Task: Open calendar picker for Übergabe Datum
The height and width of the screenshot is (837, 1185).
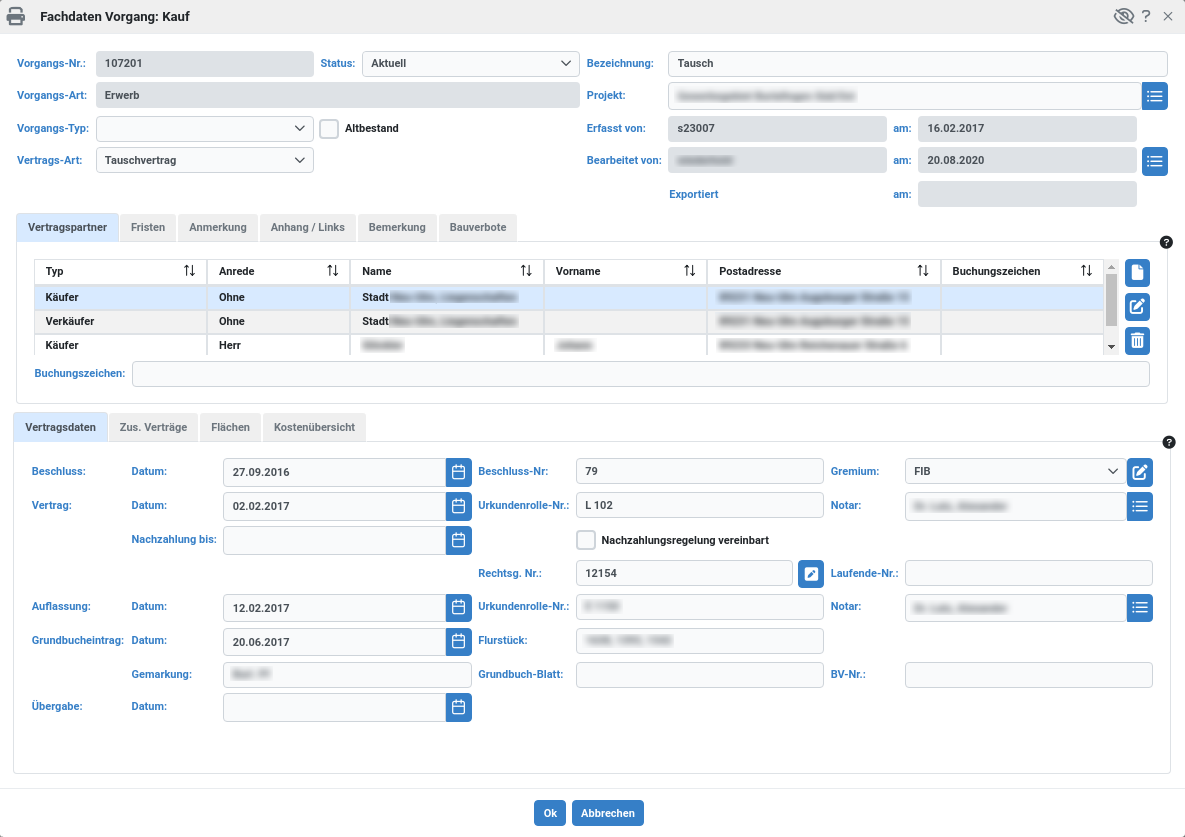Action: click(458, 708)
